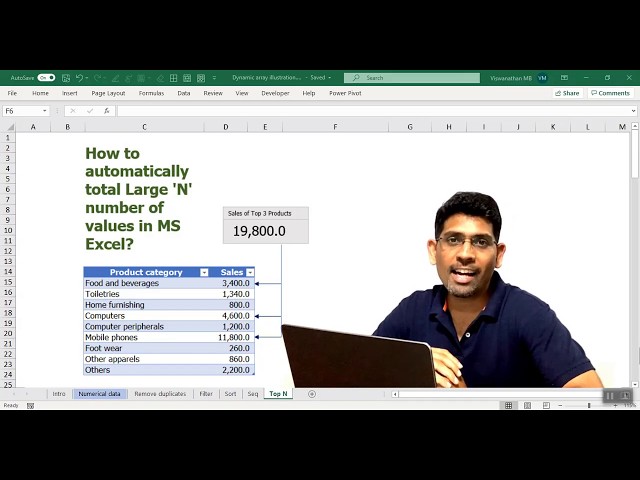Open the Help ribbon tab
The width and height of the screenshot is (640, 480).
(309, 93)
